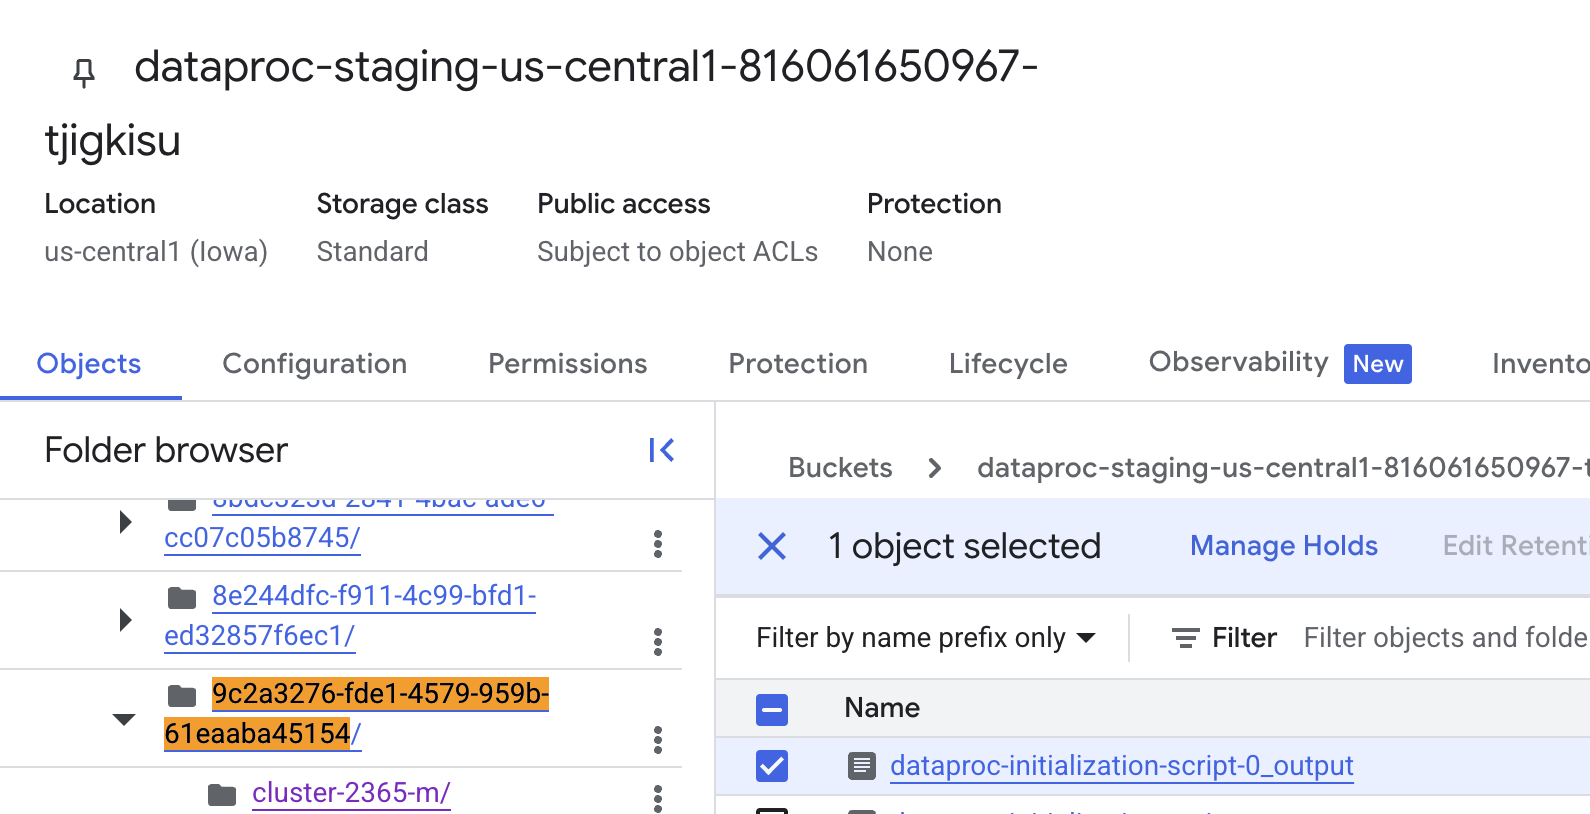The width and height of the screenshot is (1590, 814).
Task: Open more options for 9c2a3276 folder
Action: click(657, 740)
